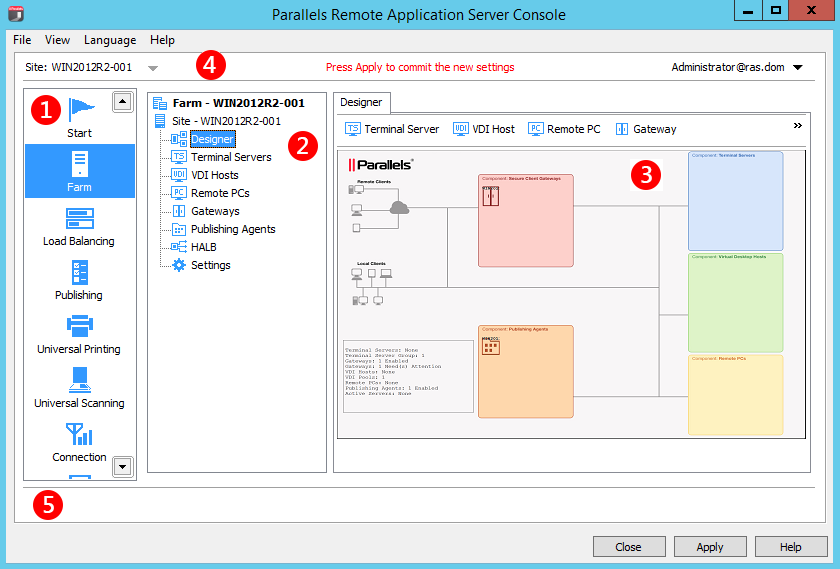The width and height of the screenshot is (840, 569).
Task: Click the Publishing Agents tree icon
Action: 179,229
